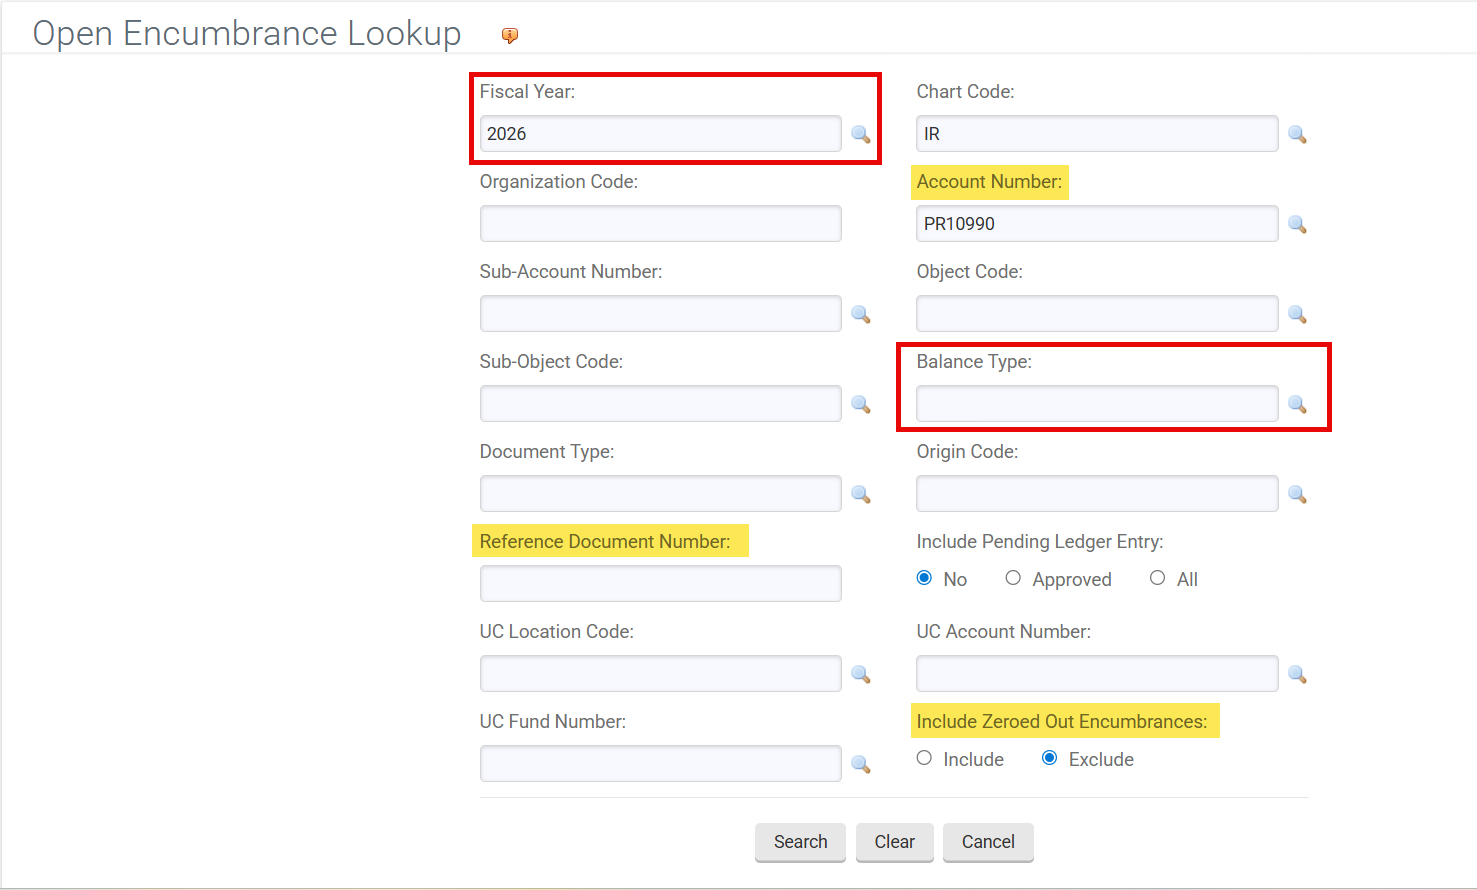1477x890 pixels.
Task: Open the Origin Code lookup icon
Action: (1298, 494)
